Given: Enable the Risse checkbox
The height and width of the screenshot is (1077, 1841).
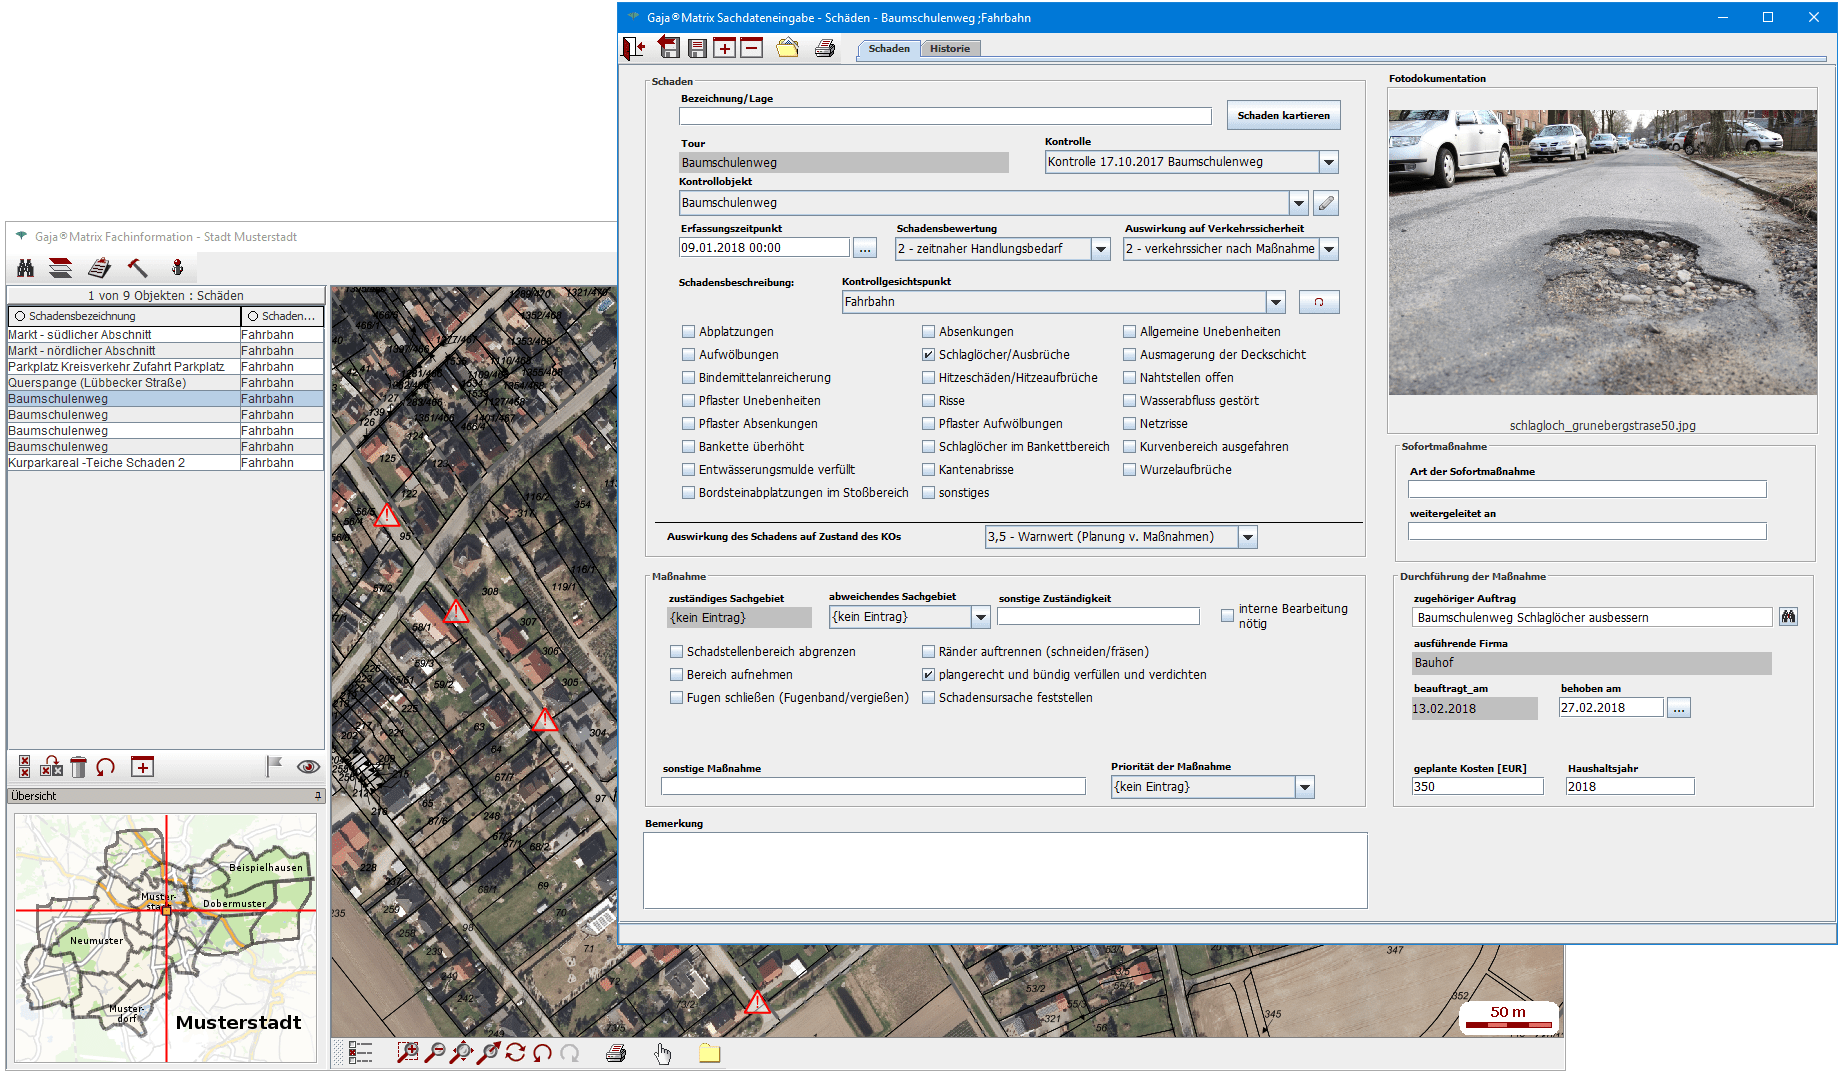Looking at the screenshot, I should point(928,401).
